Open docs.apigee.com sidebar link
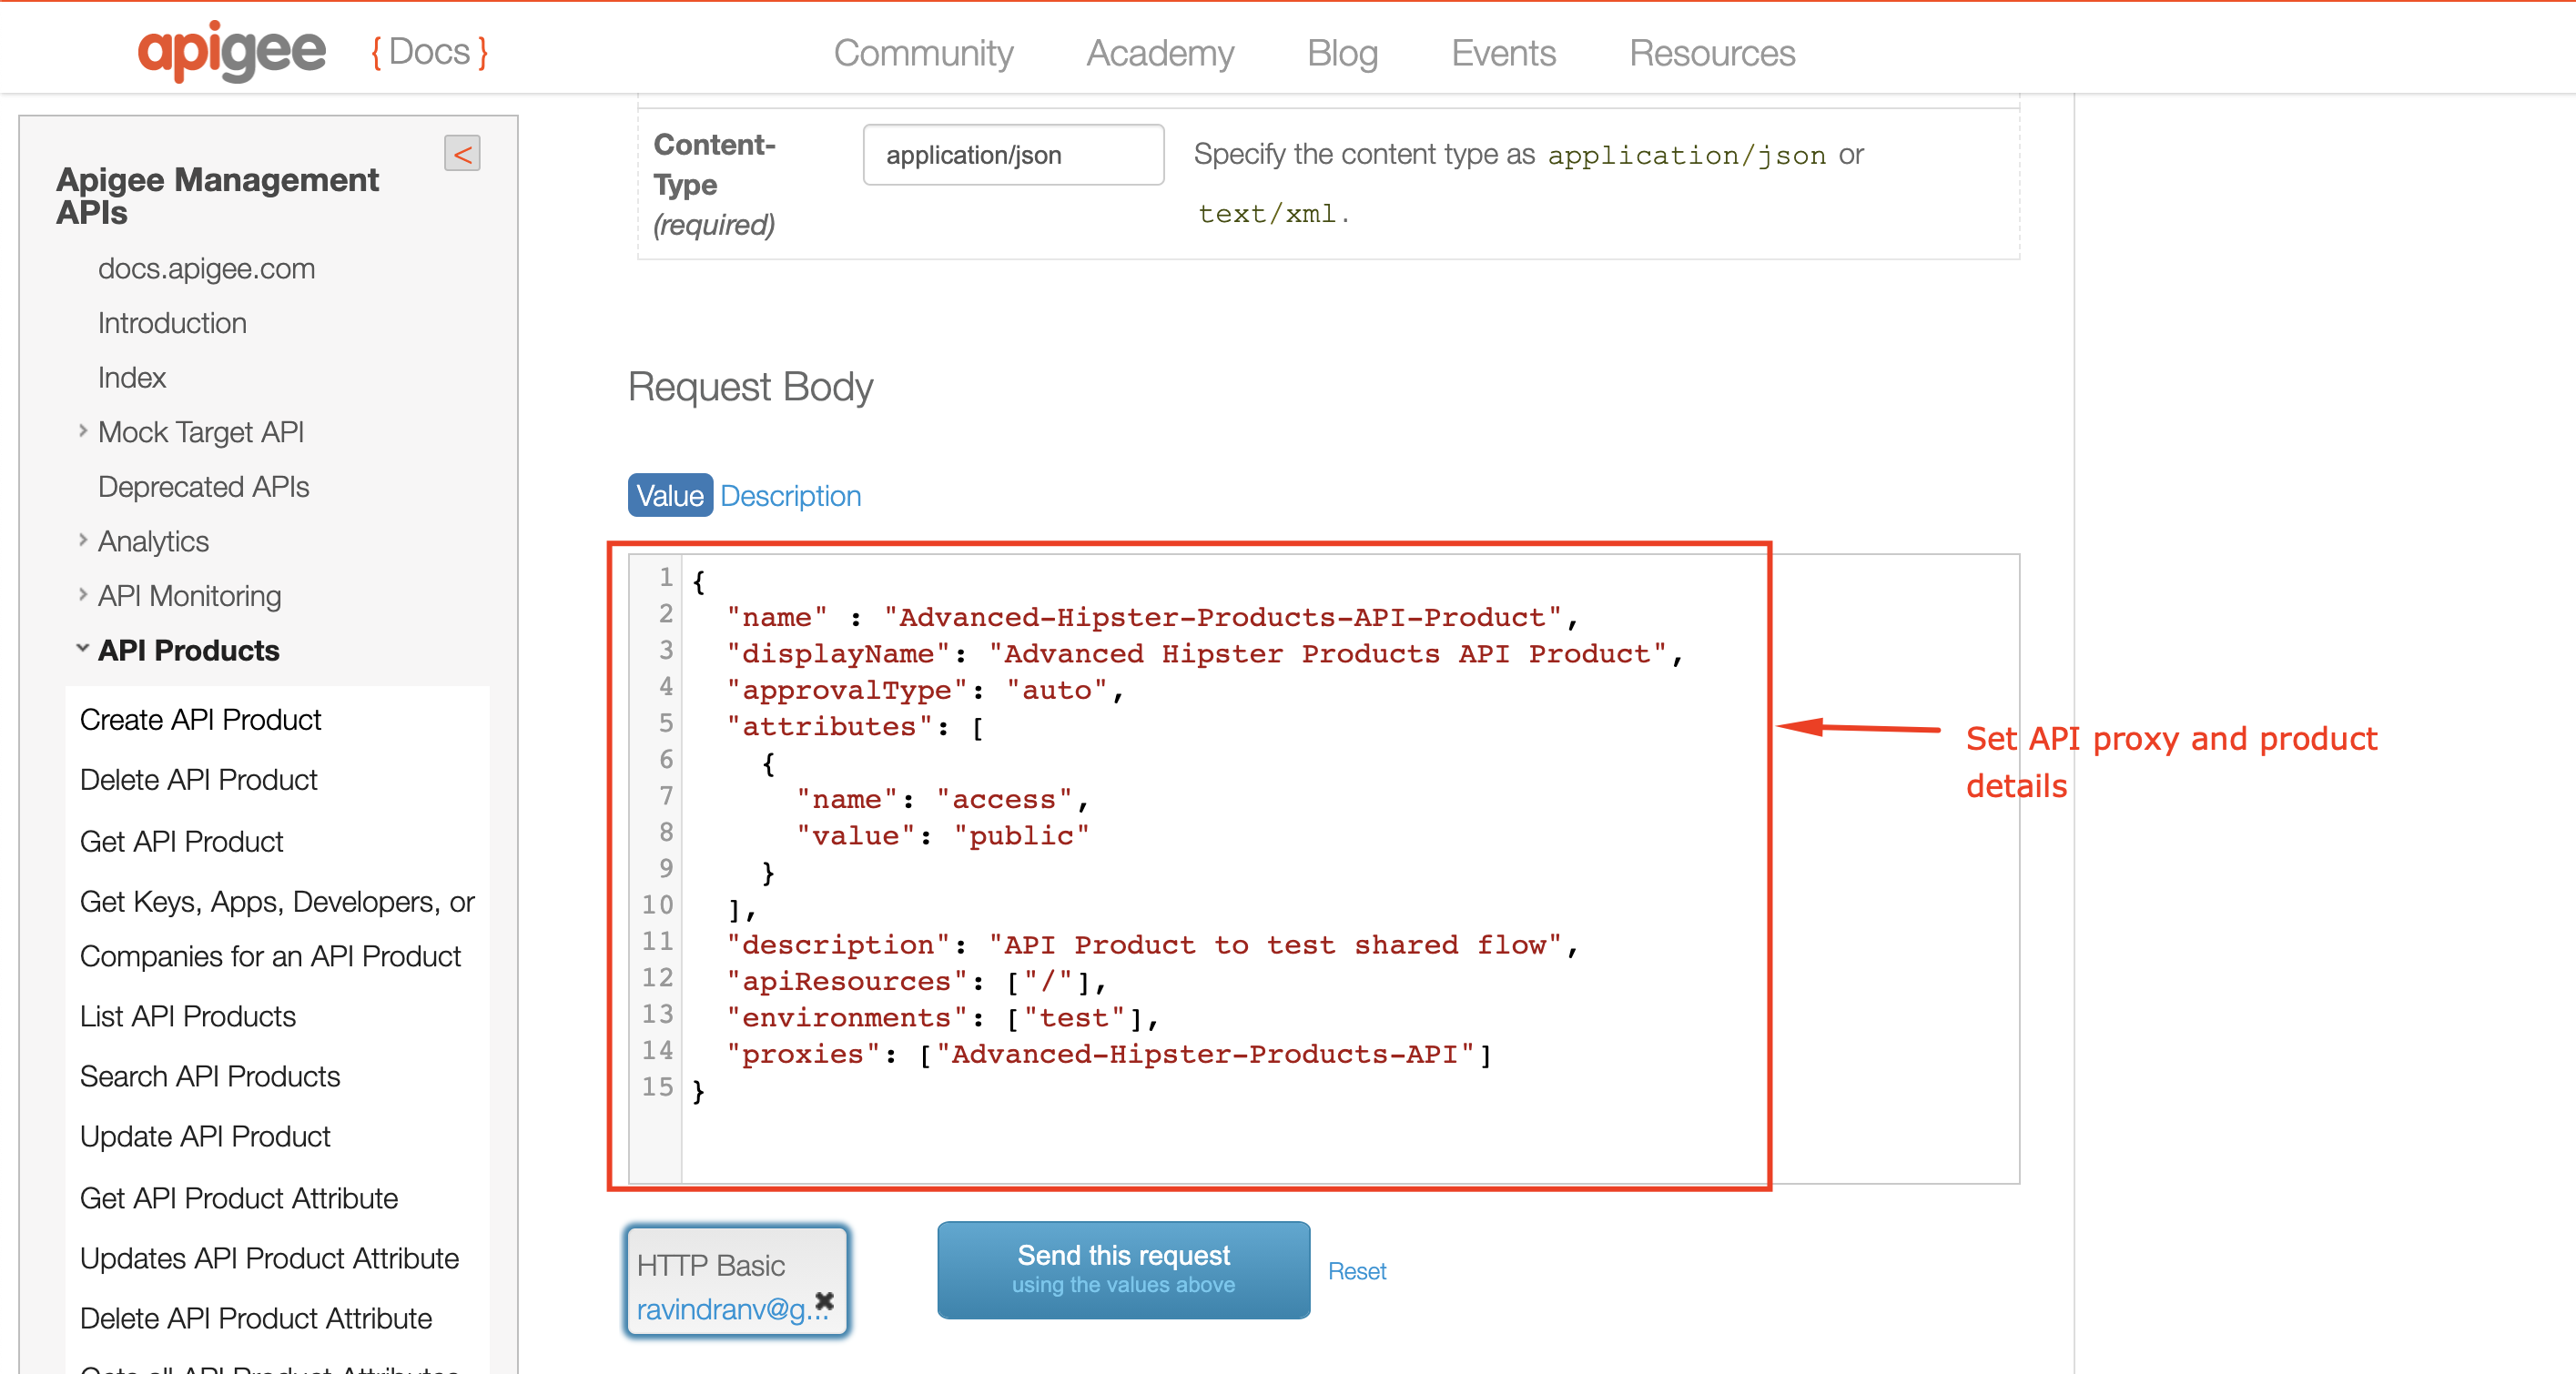 point(206,268)
